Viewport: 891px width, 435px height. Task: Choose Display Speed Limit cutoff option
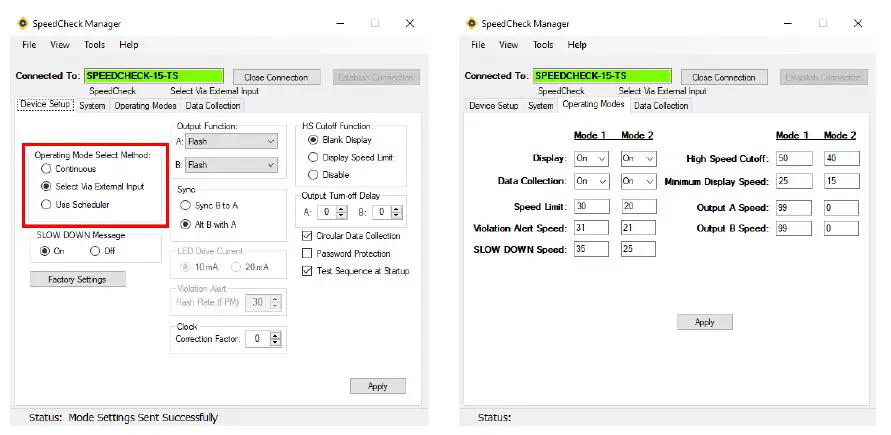tap(313, 157)
